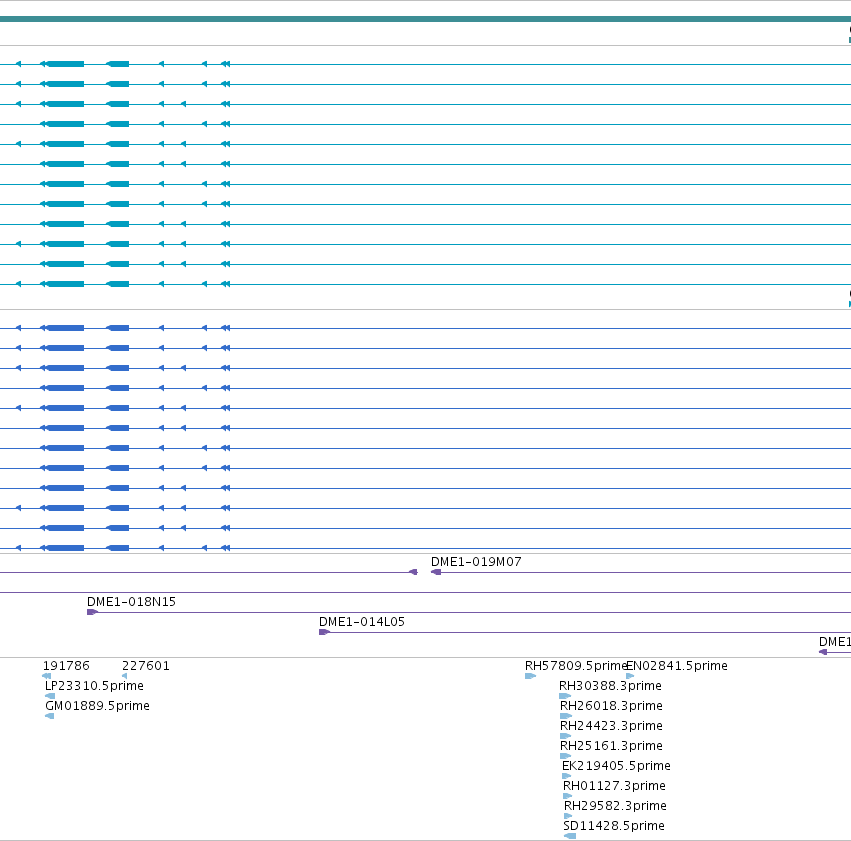Select the SD11428.5prime EST label
This screenshot has height=841, width=851.
pyautogui.click(x=614, y=826)
